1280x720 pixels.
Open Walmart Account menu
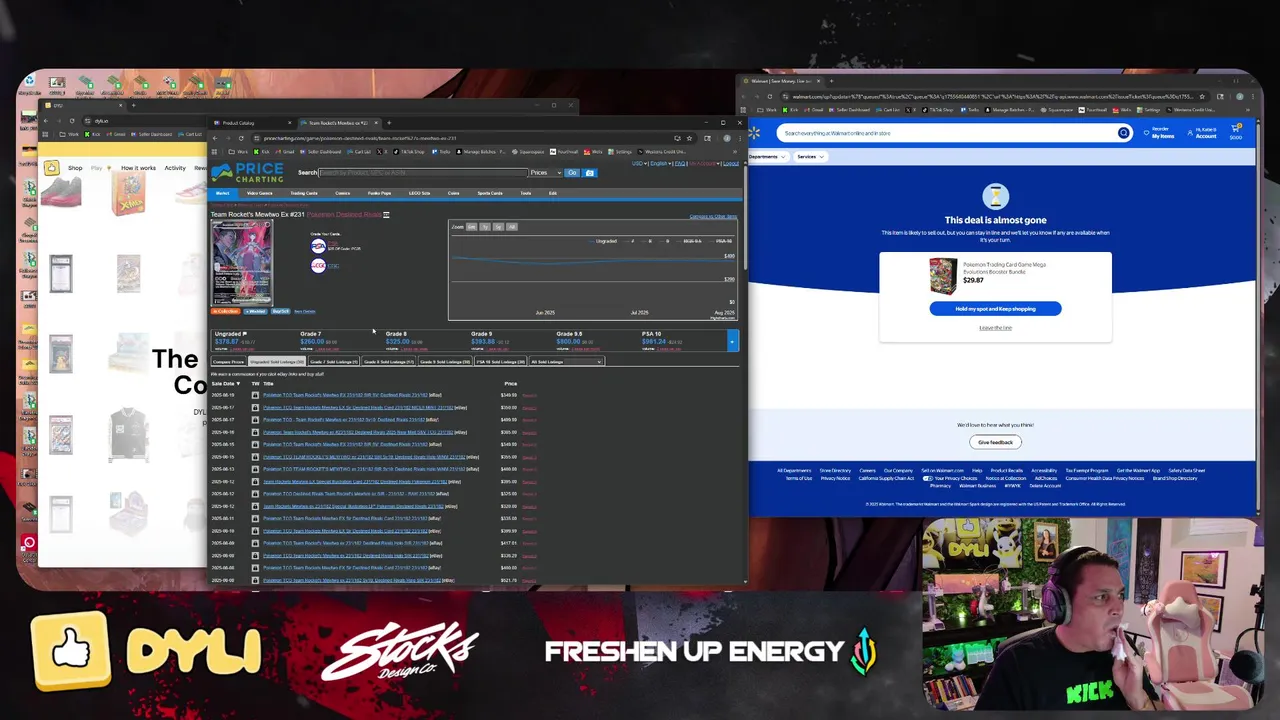pos(1200,133)
